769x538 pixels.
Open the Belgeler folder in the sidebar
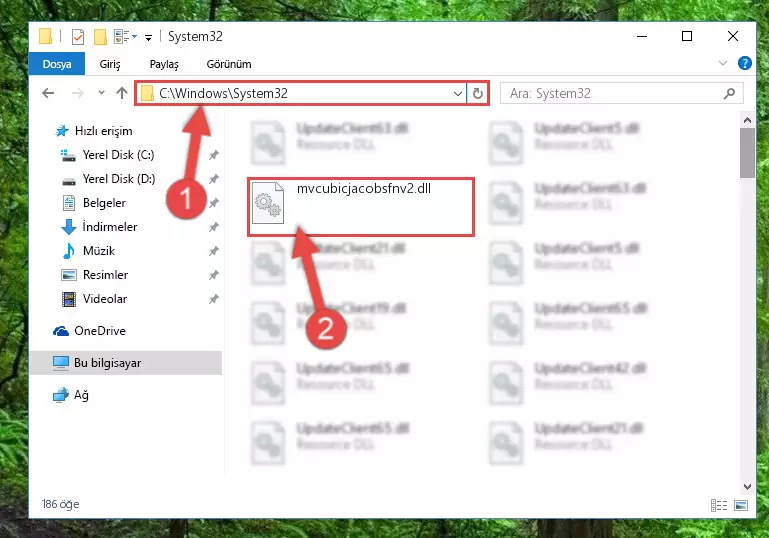(x=94, y=203)
